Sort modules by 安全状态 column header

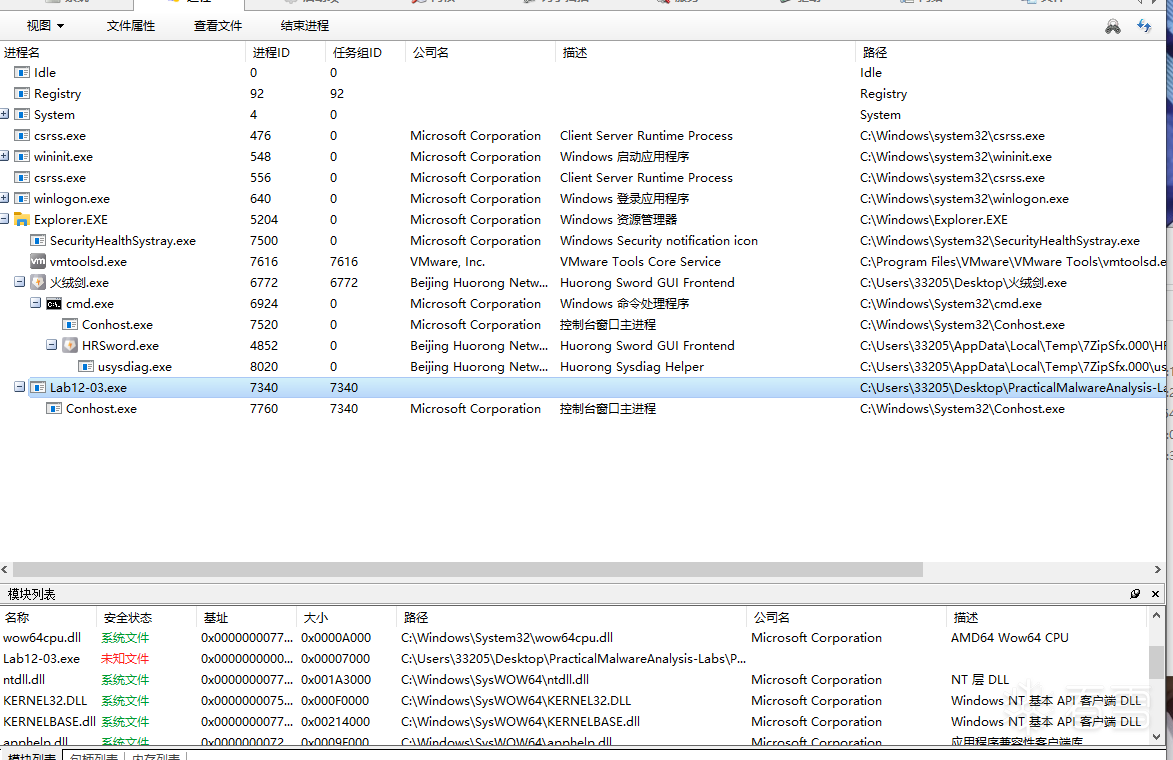point(147,618)
